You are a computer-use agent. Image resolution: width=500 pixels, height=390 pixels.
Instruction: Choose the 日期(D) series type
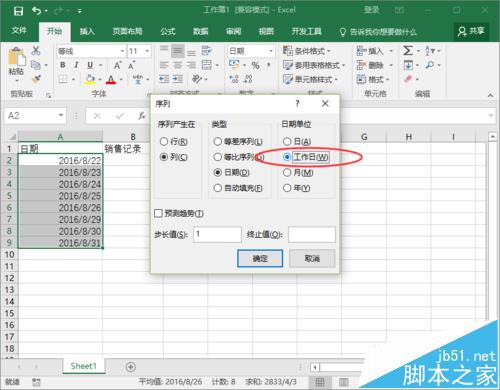tap(232, 172)
